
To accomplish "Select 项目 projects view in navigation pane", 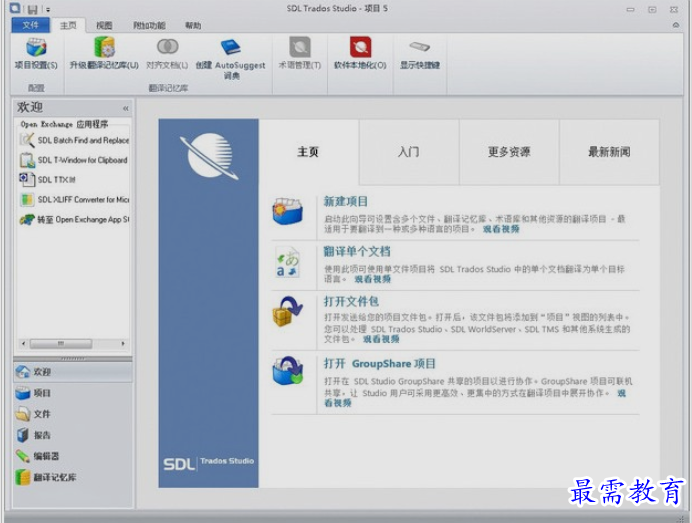I will tap(73, 393).
